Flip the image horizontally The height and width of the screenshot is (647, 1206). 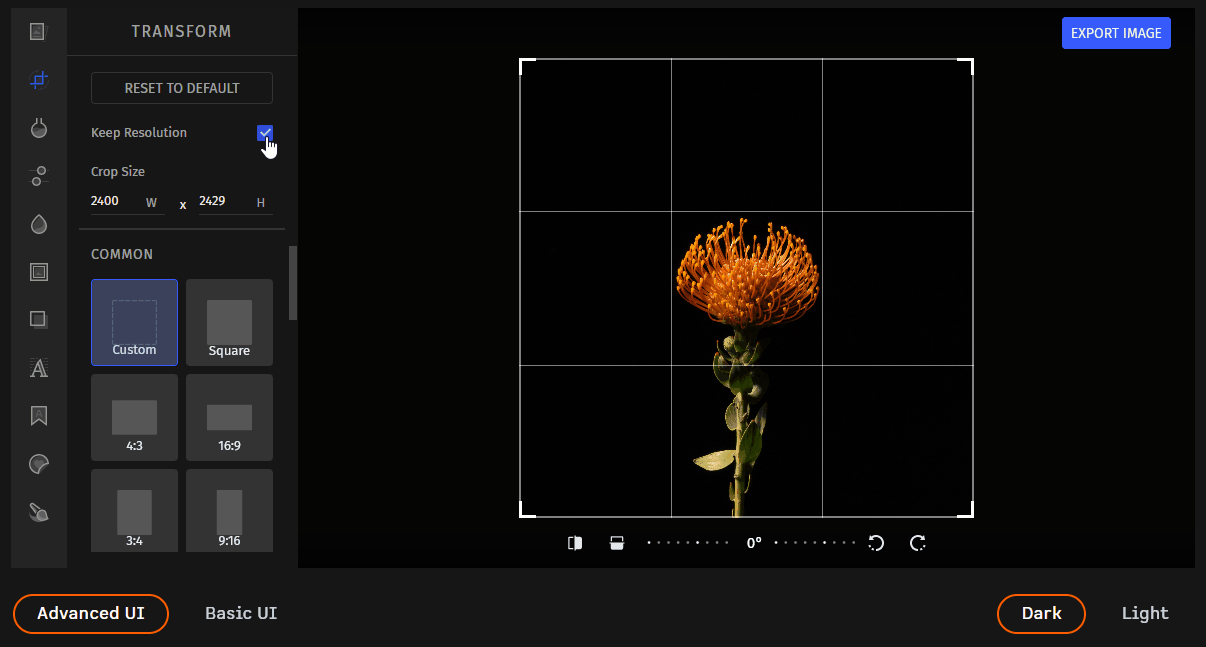[x=575, y=542]
